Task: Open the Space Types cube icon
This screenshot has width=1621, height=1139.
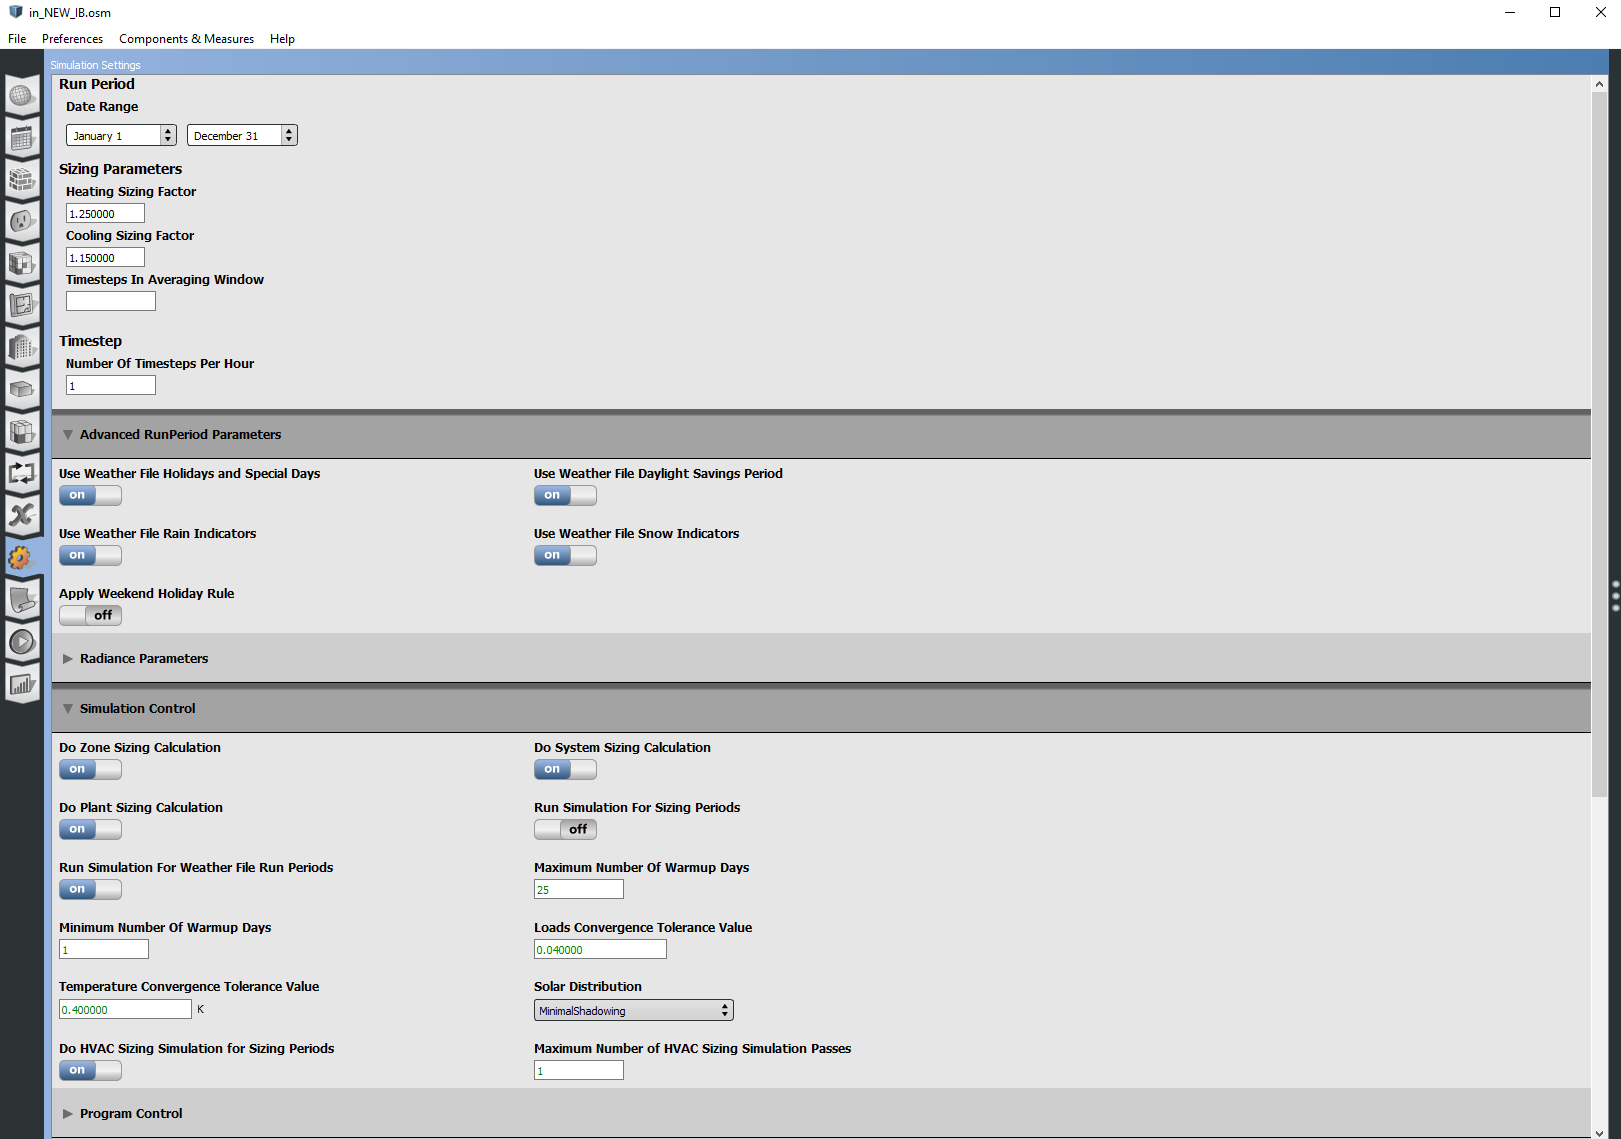Action: [22, 264]
